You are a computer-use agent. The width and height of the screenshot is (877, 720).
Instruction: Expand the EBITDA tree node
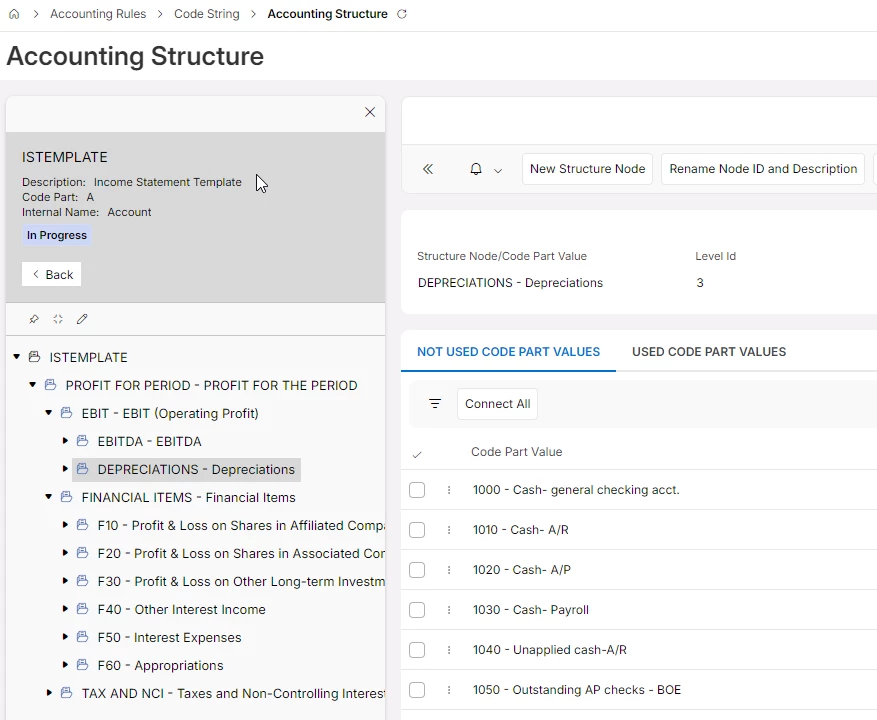point(66,441)
